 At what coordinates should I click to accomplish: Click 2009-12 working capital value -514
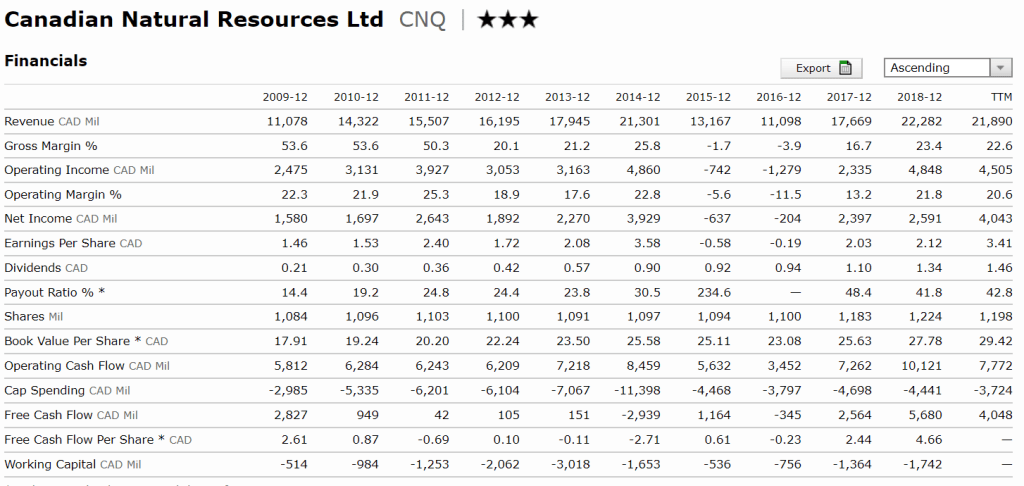293,464
